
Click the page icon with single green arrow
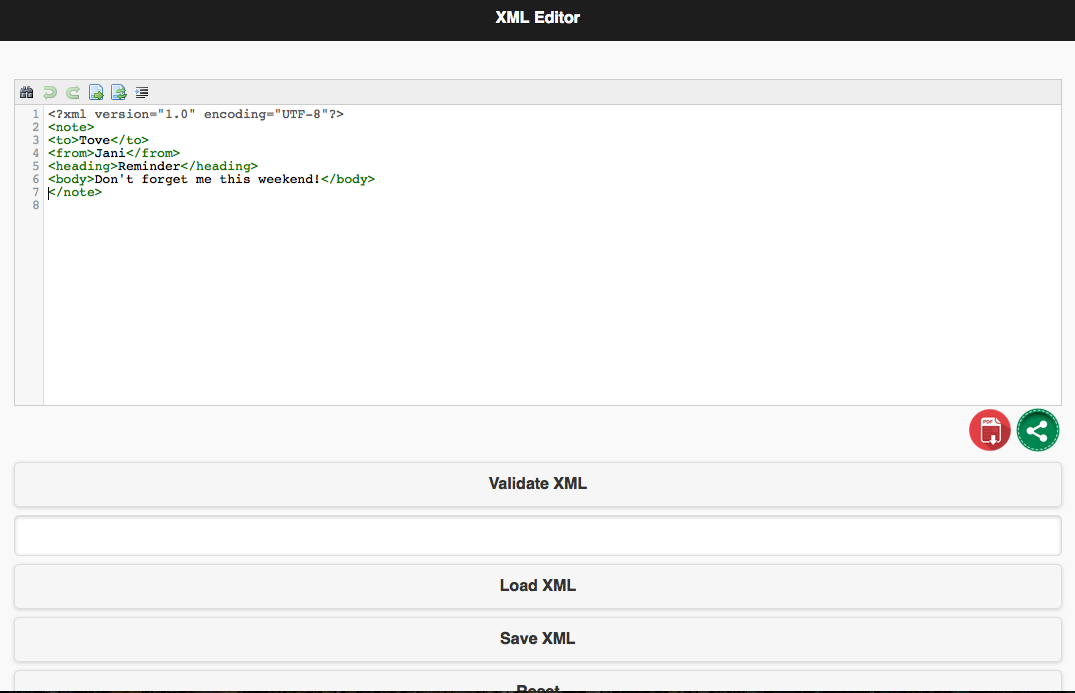[x=96, y=93]
